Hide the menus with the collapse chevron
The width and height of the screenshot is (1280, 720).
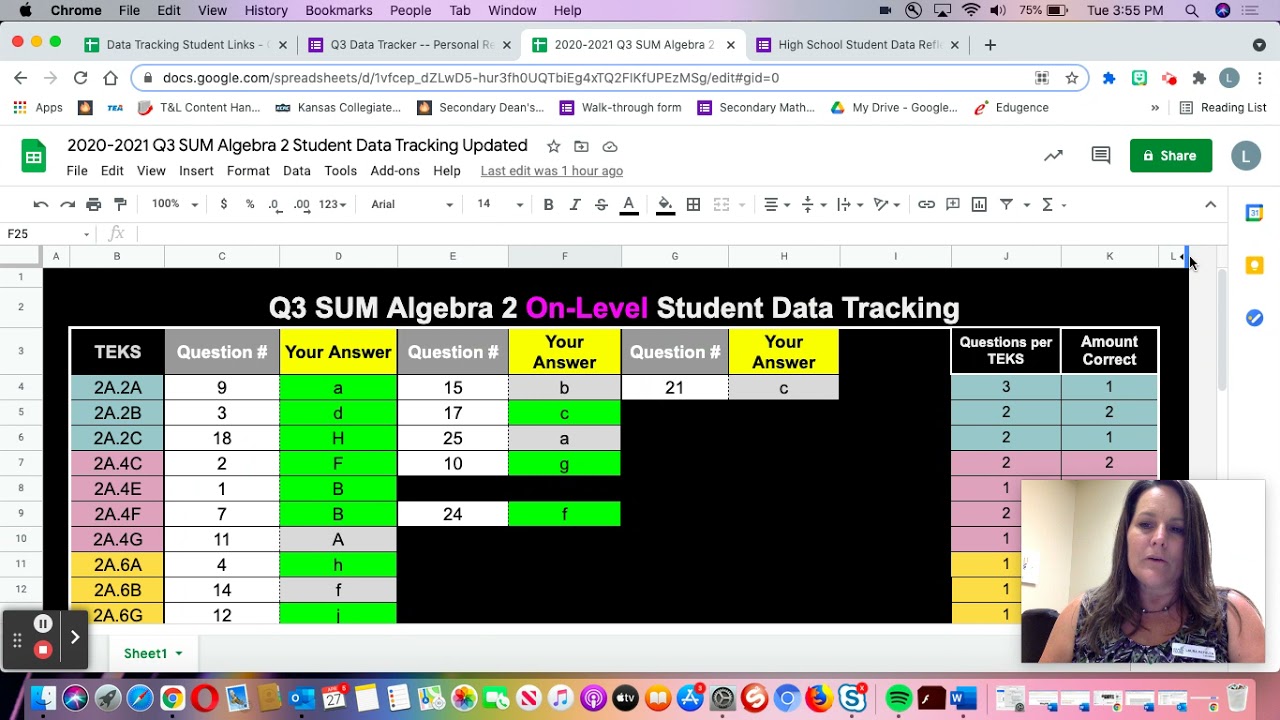point(1210,204)
